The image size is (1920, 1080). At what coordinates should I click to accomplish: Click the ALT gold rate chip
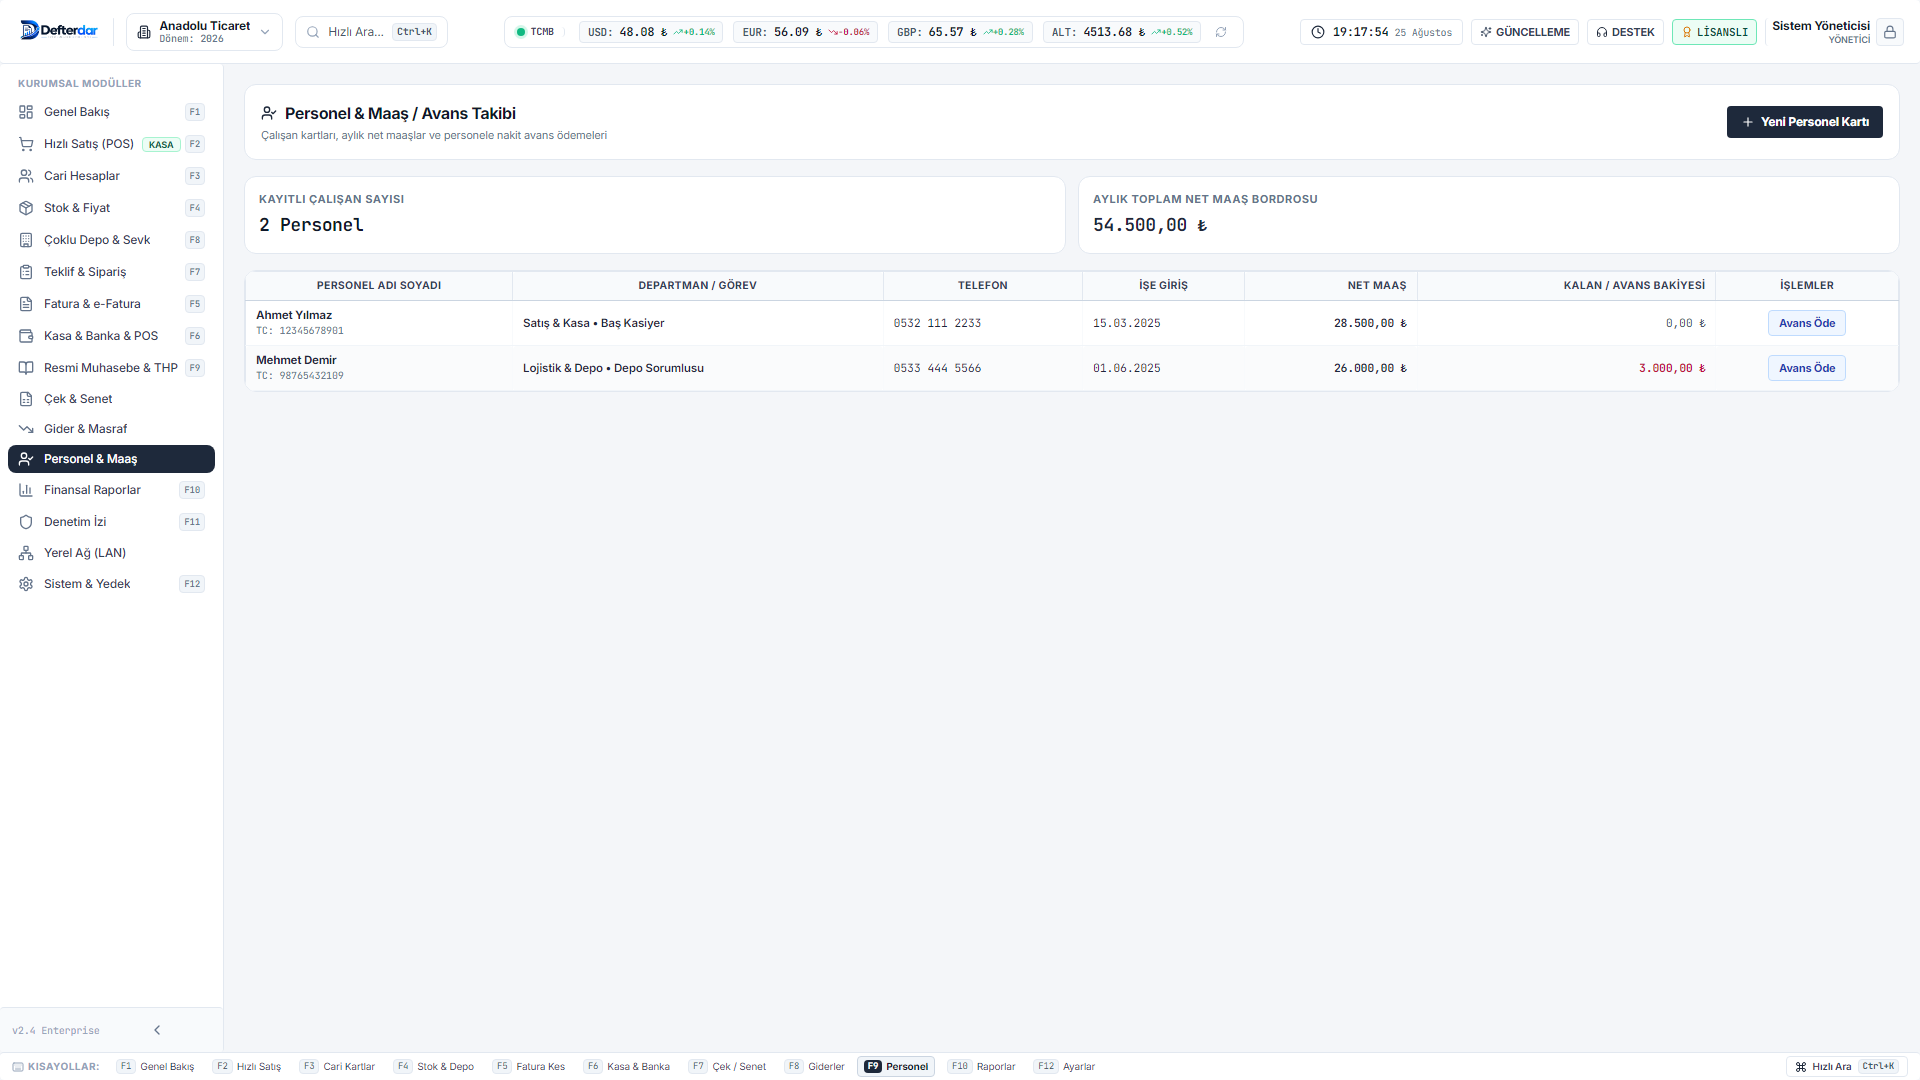(1122, 32)
